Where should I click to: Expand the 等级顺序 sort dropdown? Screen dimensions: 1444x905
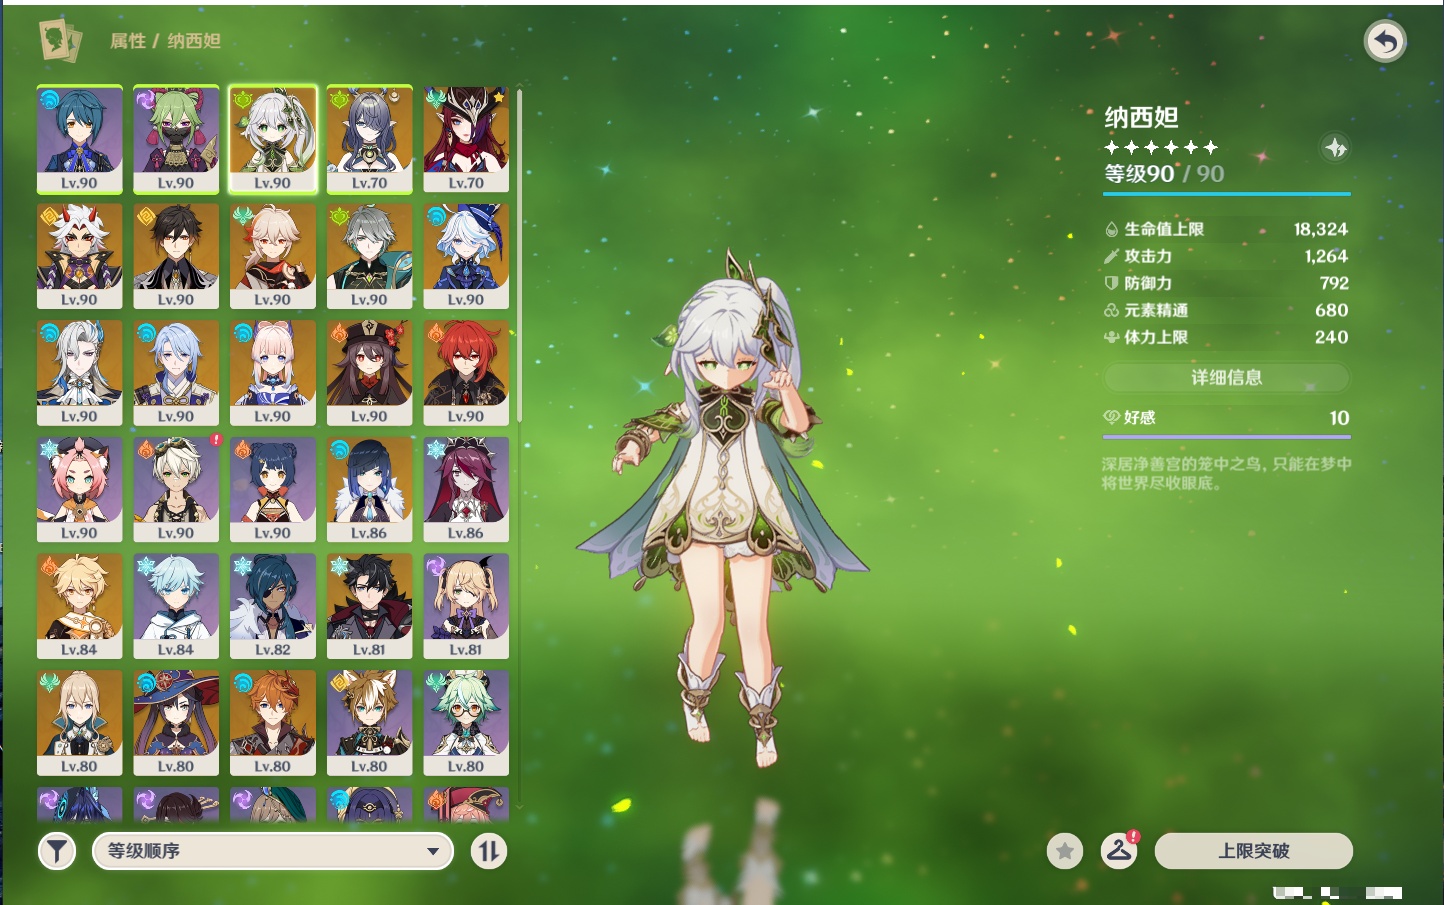coord(273,851)
